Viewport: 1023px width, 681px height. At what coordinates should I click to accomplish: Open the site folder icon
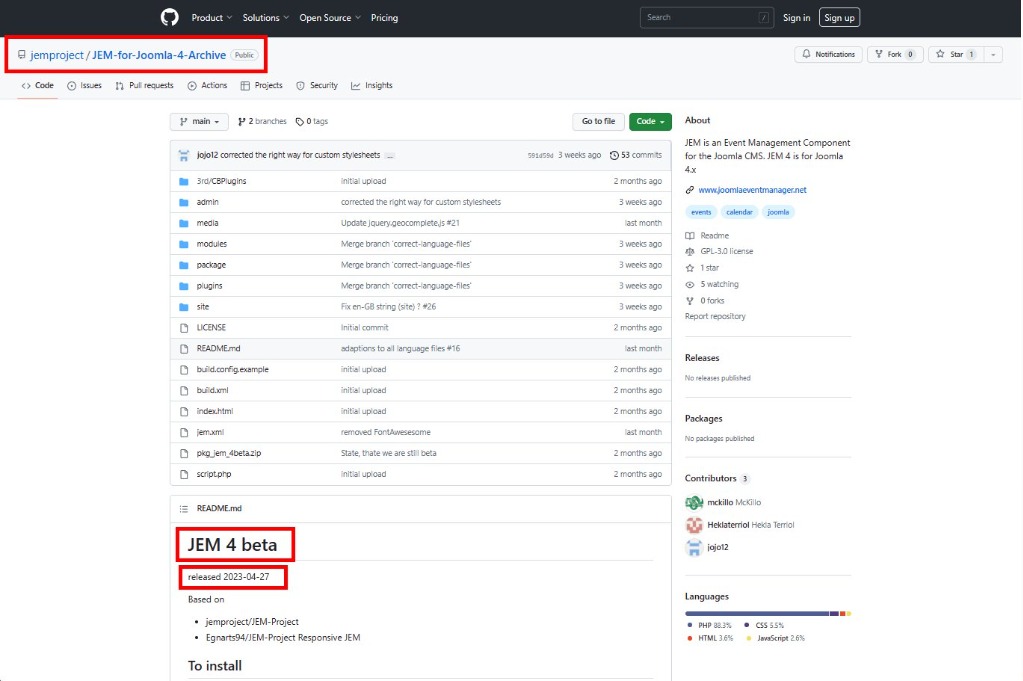pyautogui.click(x=184, y=307)
